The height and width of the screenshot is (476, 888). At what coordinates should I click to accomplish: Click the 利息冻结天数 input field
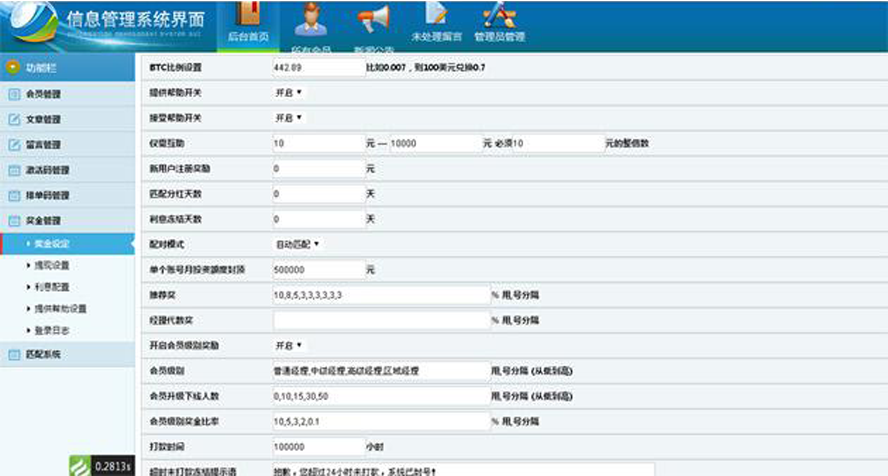tap(319, 219)
